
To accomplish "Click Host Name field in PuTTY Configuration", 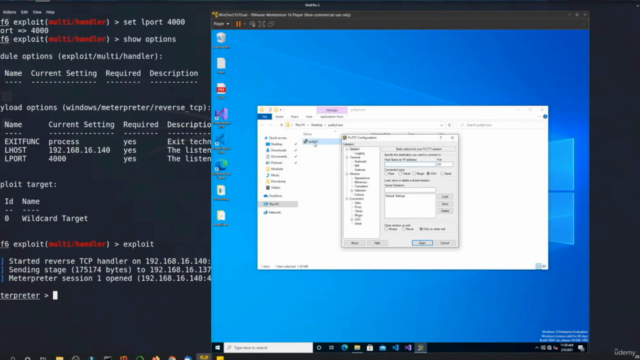I will (410, 164).
